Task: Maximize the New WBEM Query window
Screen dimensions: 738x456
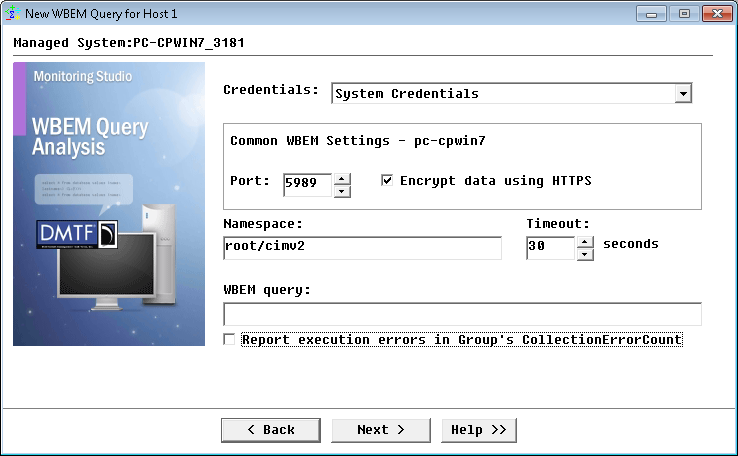Action: click(684, 14)
